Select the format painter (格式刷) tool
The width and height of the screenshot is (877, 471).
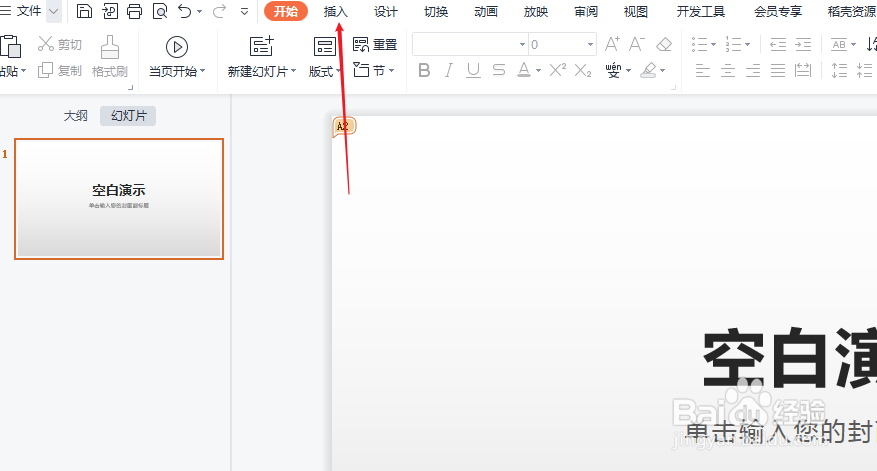(110, 56)
